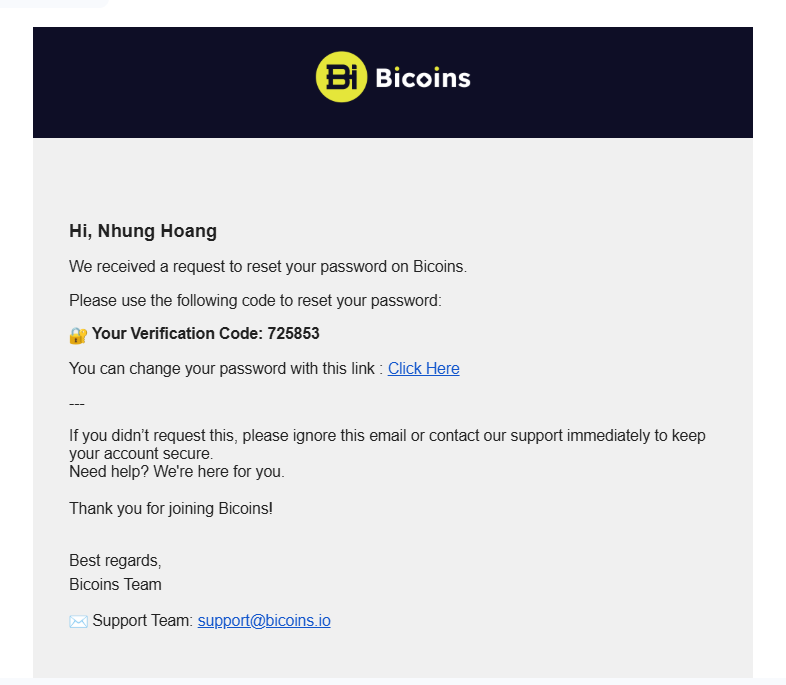Open the support@bicoins.io email link
This screenshot has height=685, width=786.
coord(264,620)
